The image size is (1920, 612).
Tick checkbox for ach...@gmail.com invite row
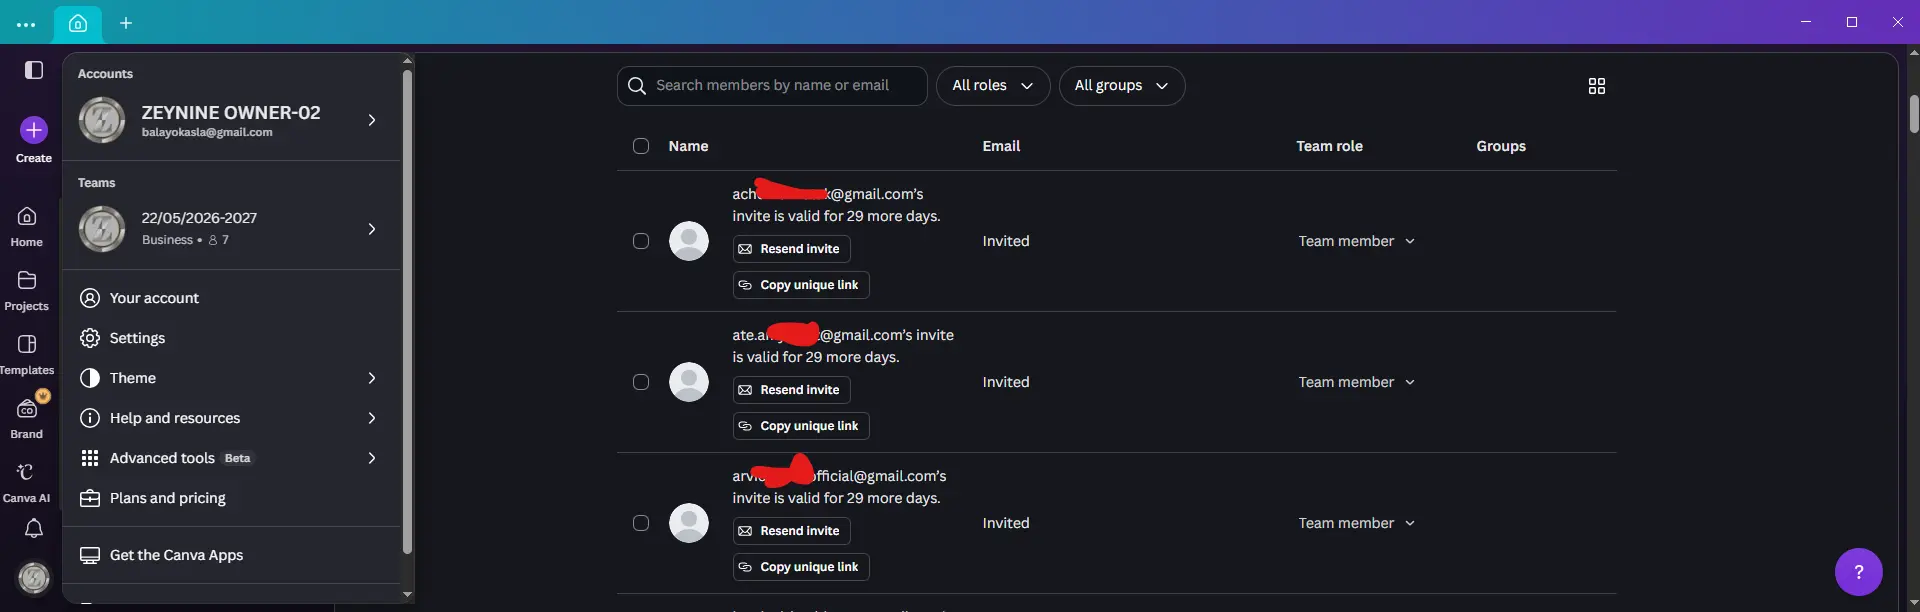coord(641,241)
